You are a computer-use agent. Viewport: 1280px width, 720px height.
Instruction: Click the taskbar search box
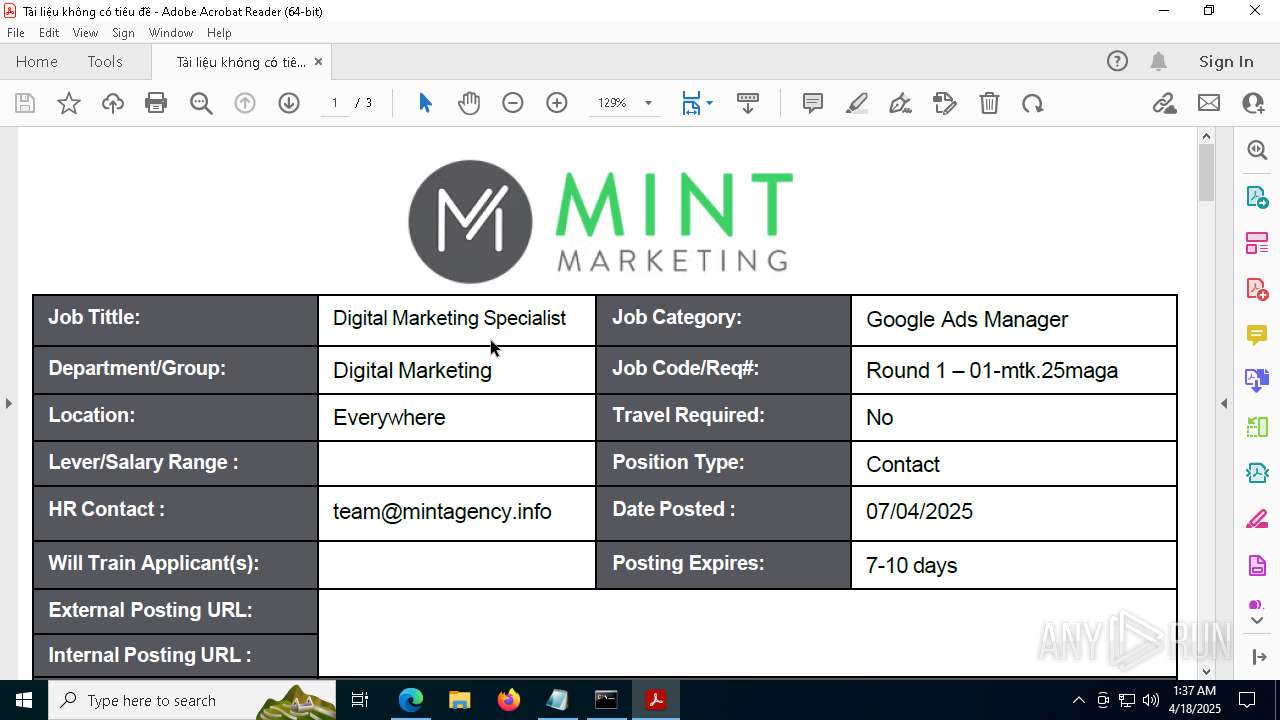pos(192,700)
